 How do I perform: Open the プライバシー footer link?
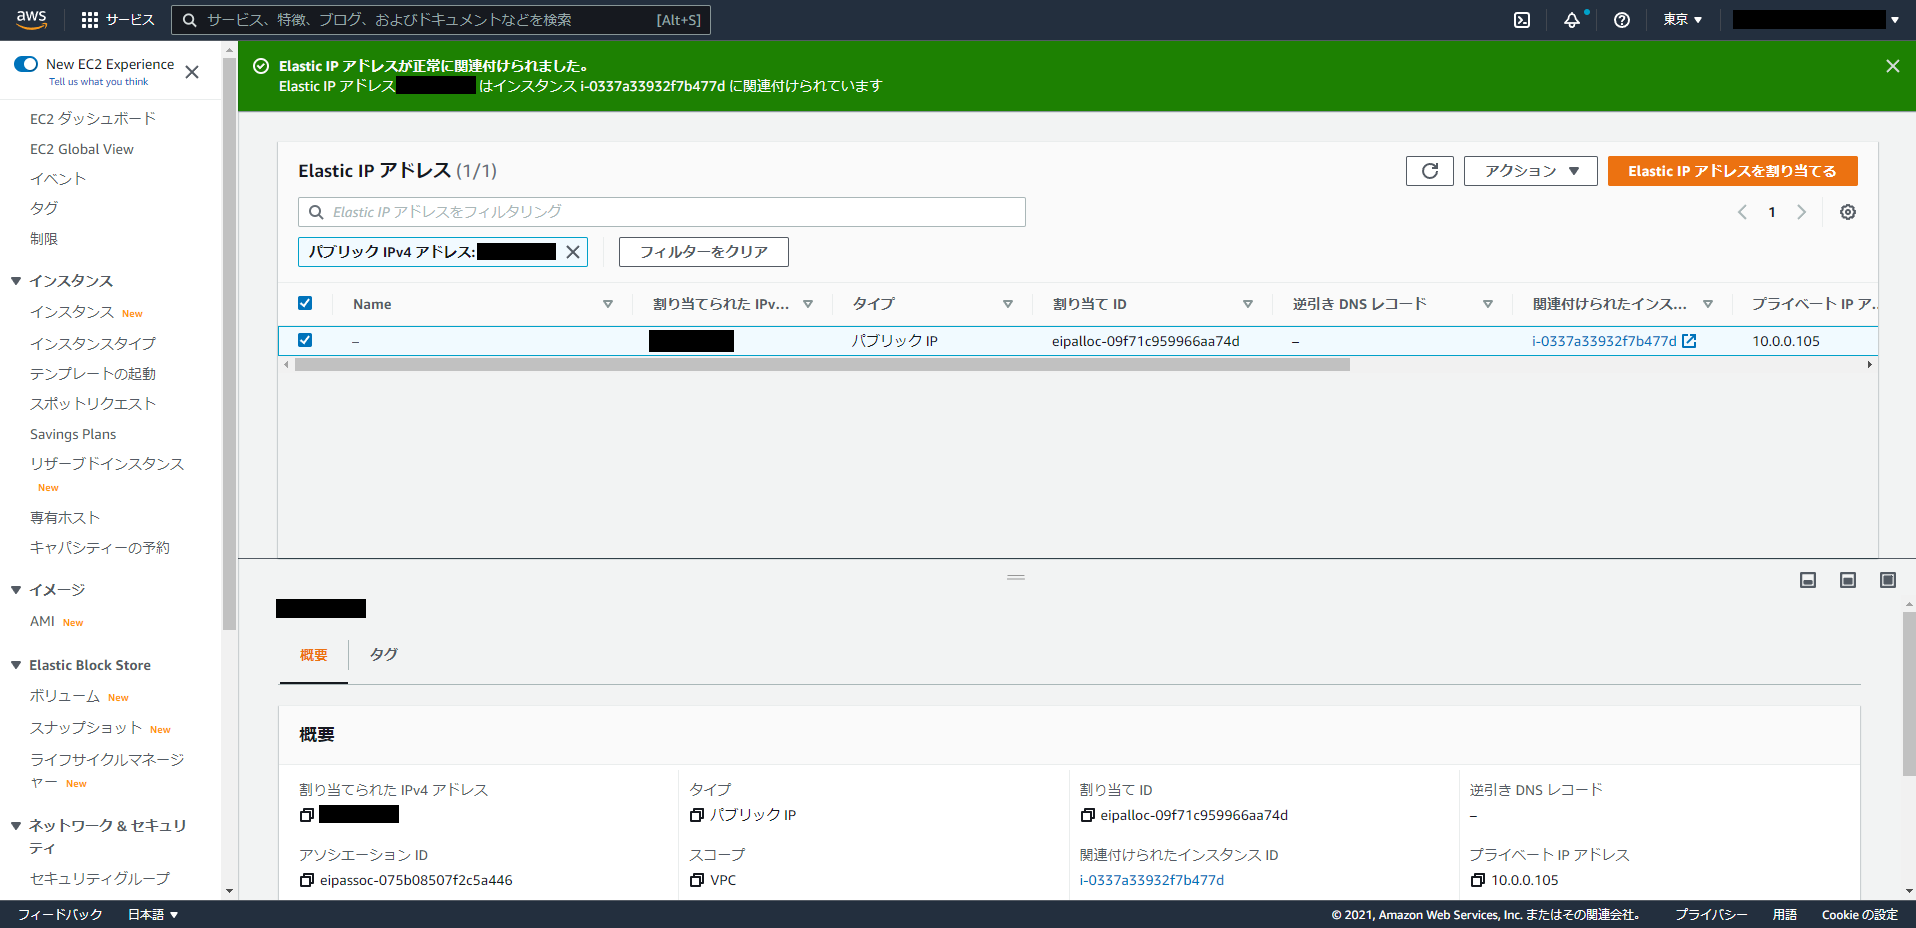pyautogui.click(x=1712, y=914)
